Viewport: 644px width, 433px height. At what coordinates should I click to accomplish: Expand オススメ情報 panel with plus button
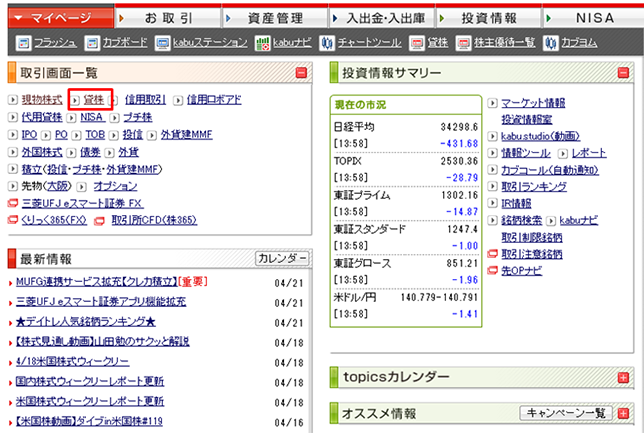pos(623,413)
